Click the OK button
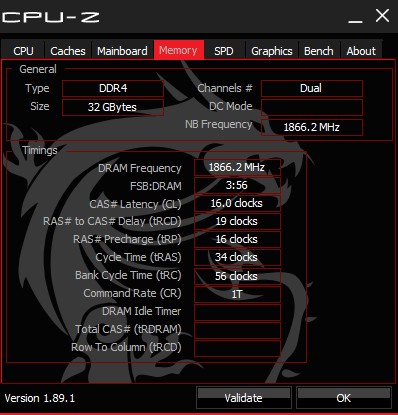Viewport: 398px width, 415px height. pyautogui.click(x=344, y=398)
